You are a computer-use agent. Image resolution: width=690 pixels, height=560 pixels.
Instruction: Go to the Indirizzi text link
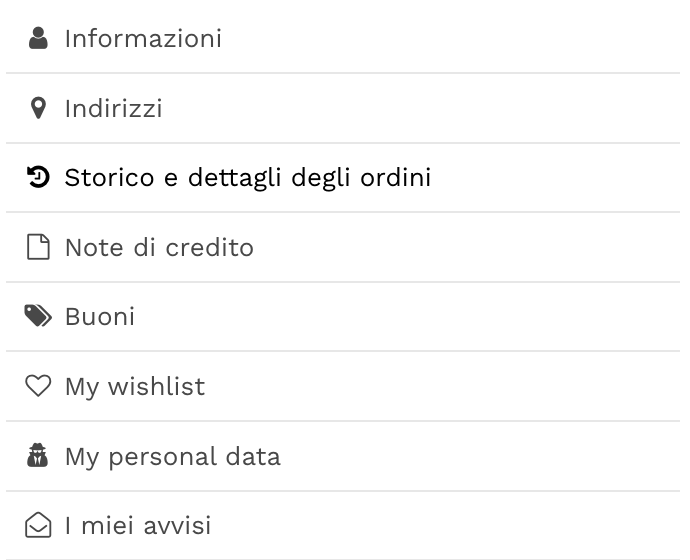tap(113, 108)
